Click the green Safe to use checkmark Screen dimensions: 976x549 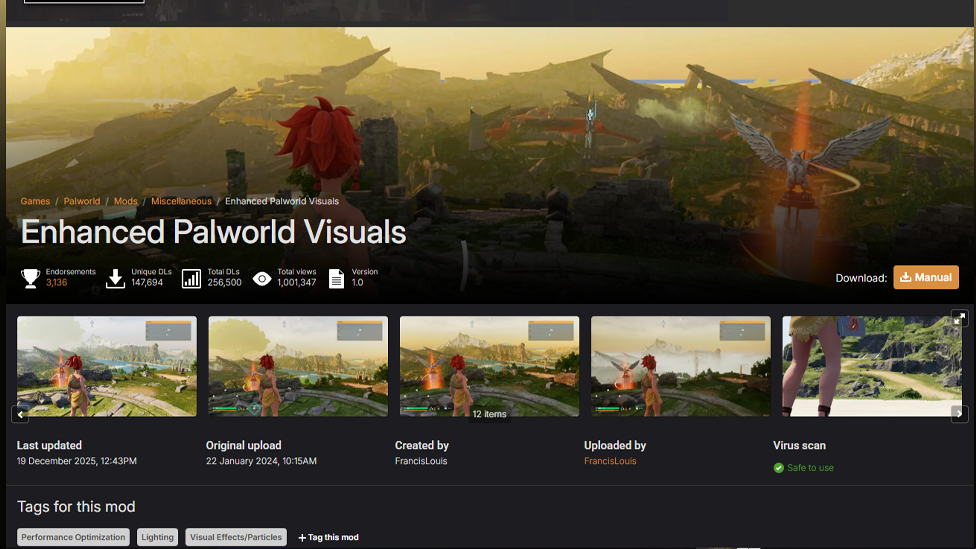point(778,467)
